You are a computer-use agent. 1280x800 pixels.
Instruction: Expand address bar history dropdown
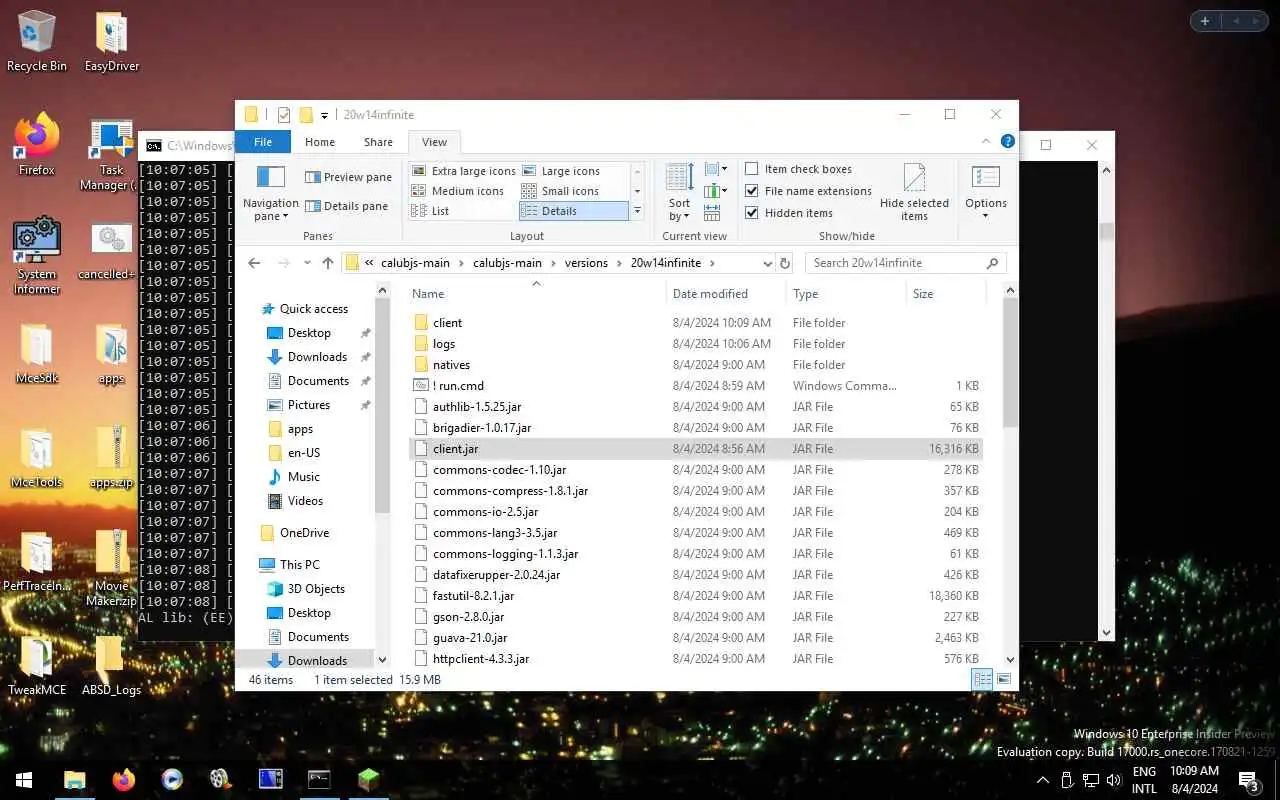[x=767, y=263]
